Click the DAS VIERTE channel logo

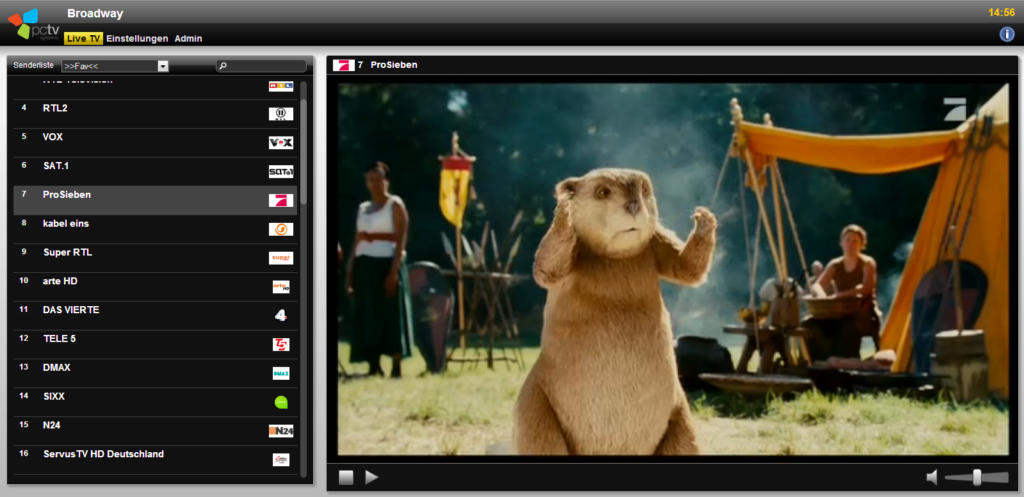pyautogui.click(x=281, y=315)
